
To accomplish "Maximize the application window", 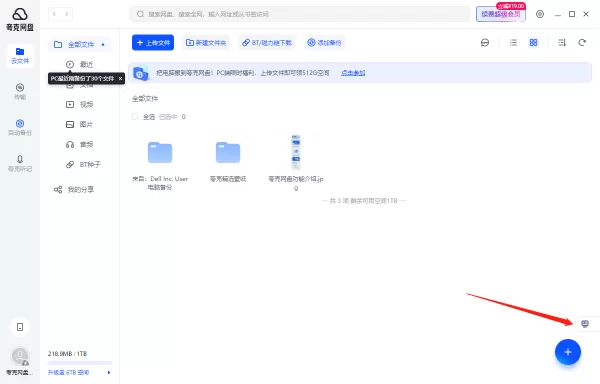I will click(572, 14).
